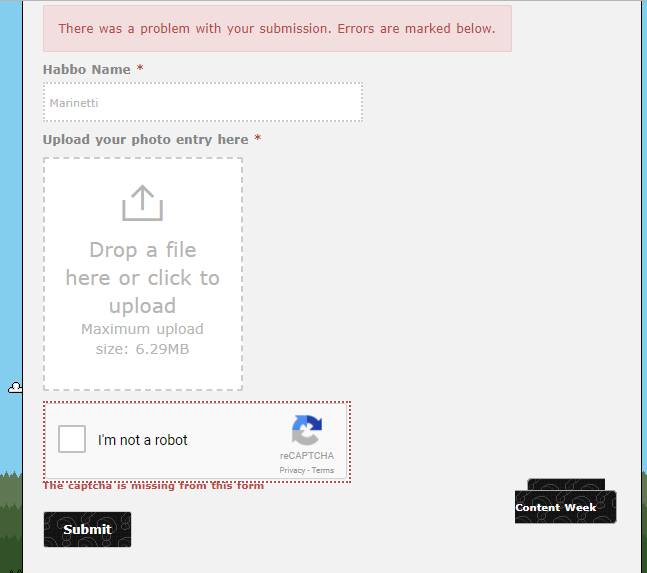
Task: Open the Content Week button
Action: (x=565, y=508)
